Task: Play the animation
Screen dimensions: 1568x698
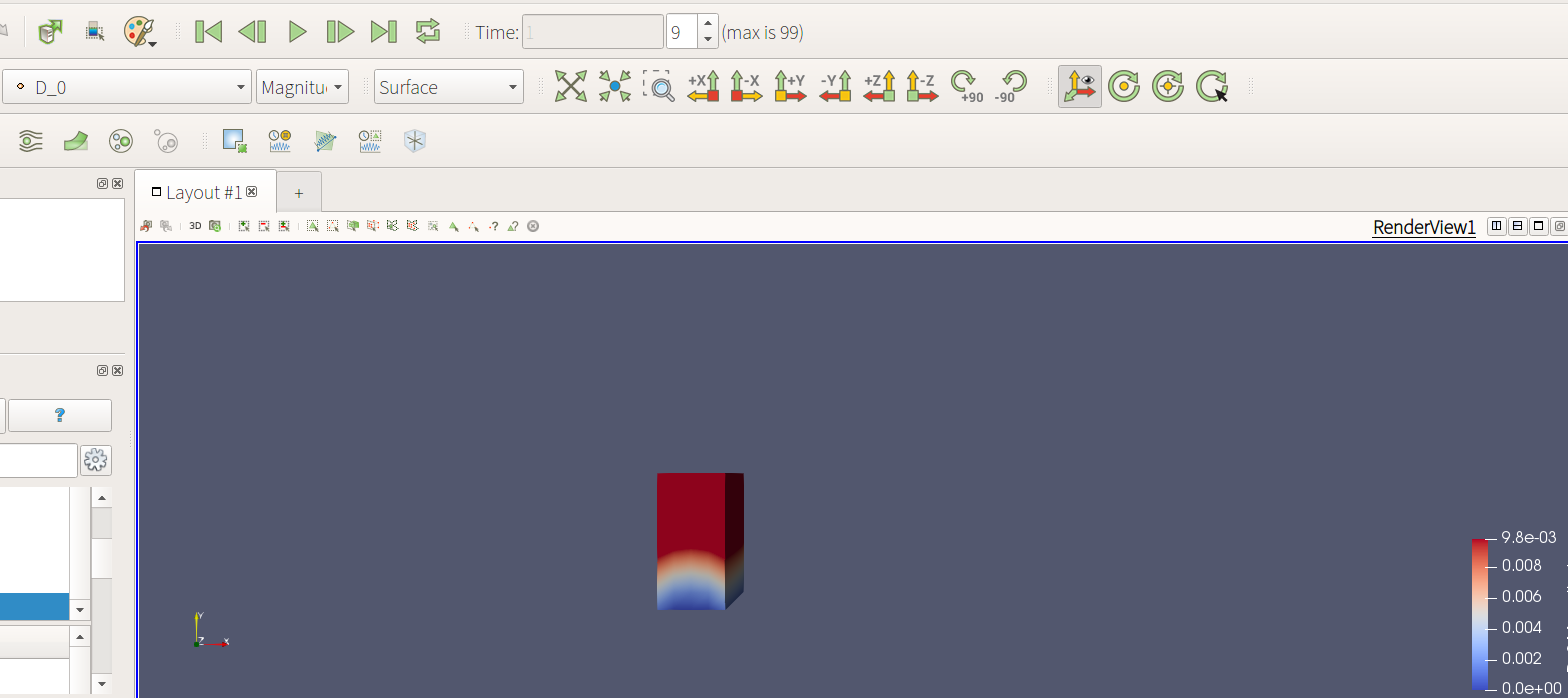Action: click(x=297, y=32)
